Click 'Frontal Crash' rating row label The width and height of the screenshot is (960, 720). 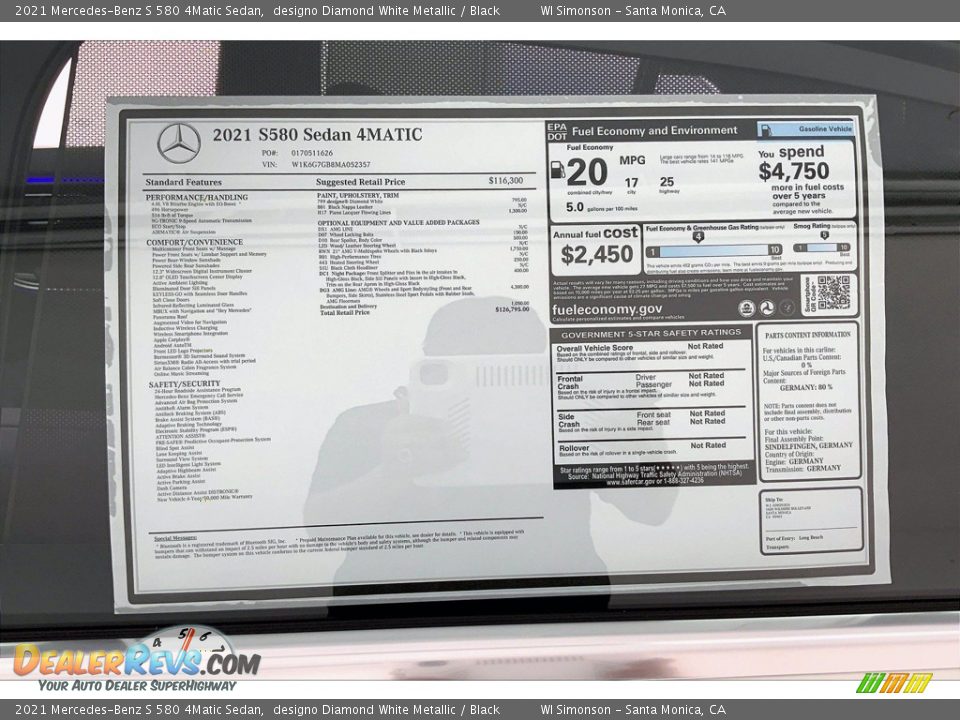coord(569,383)
